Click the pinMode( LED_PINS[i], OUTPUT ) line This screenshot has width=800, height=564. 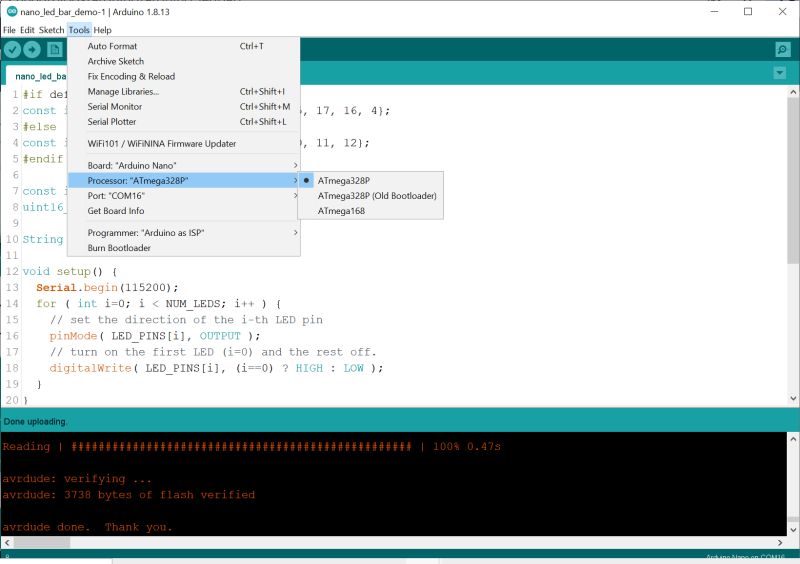coord(155,336)
